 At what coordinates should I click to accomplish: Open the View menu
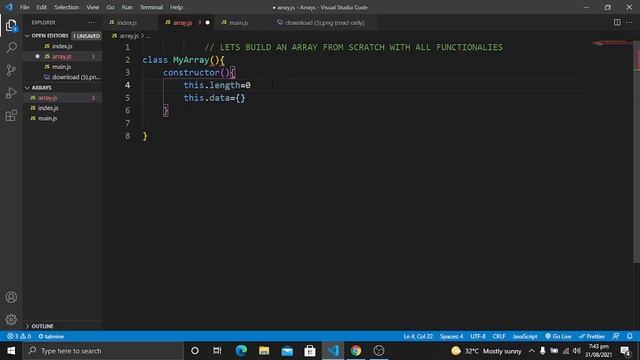coord(93,7)
